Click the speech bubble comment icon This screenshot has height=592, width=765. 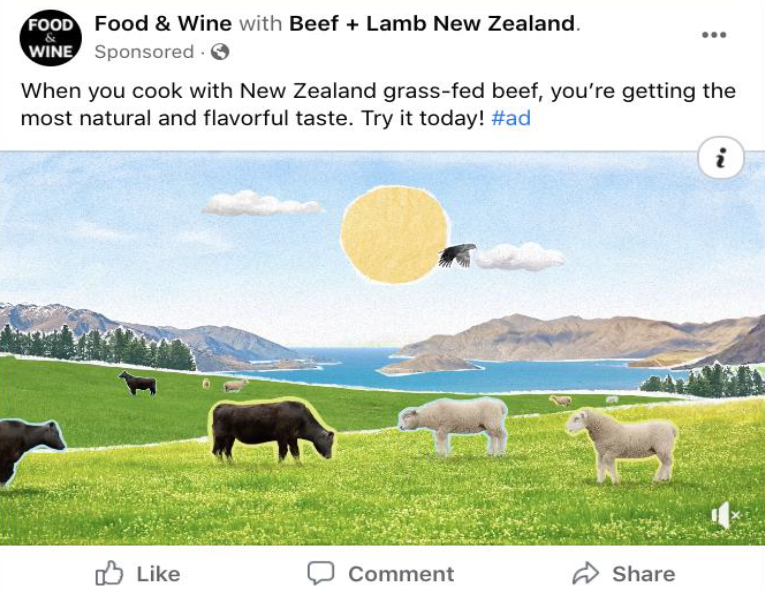click(321, 573)
